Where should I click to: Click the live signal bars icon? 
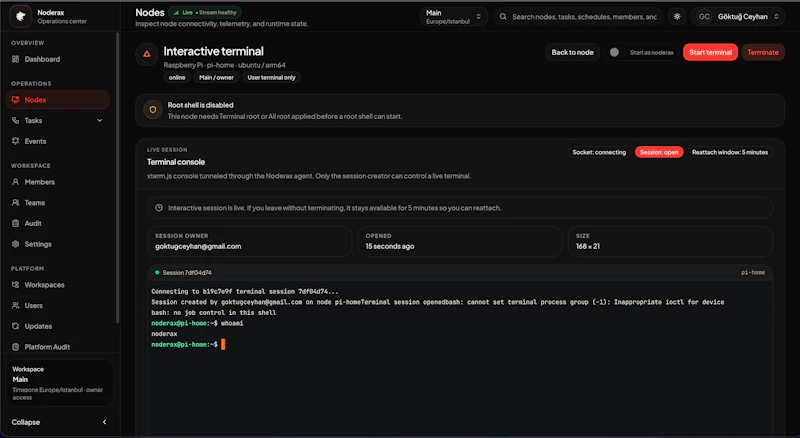click(176, 12)
